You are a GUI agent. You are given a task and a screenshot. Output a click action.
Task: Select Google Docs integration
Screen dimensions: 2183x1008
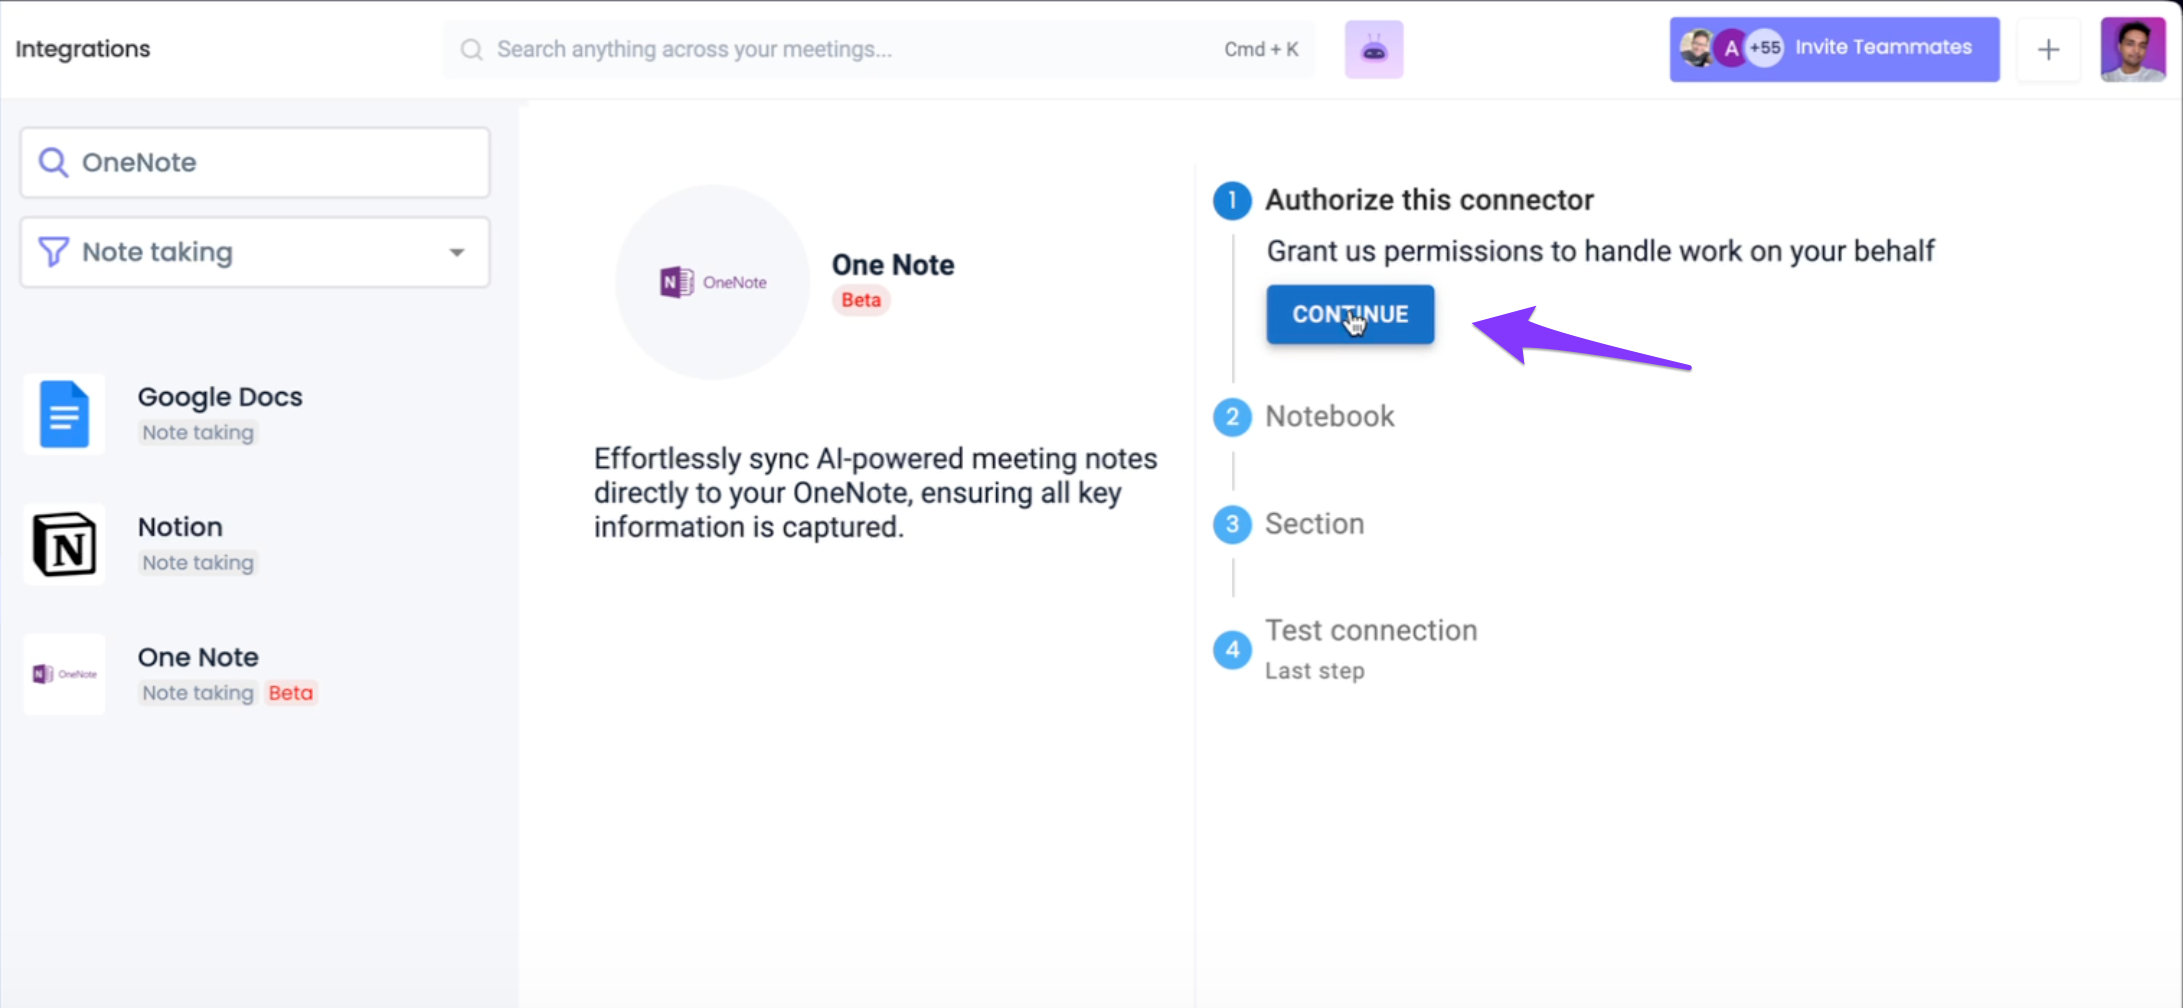220,397
